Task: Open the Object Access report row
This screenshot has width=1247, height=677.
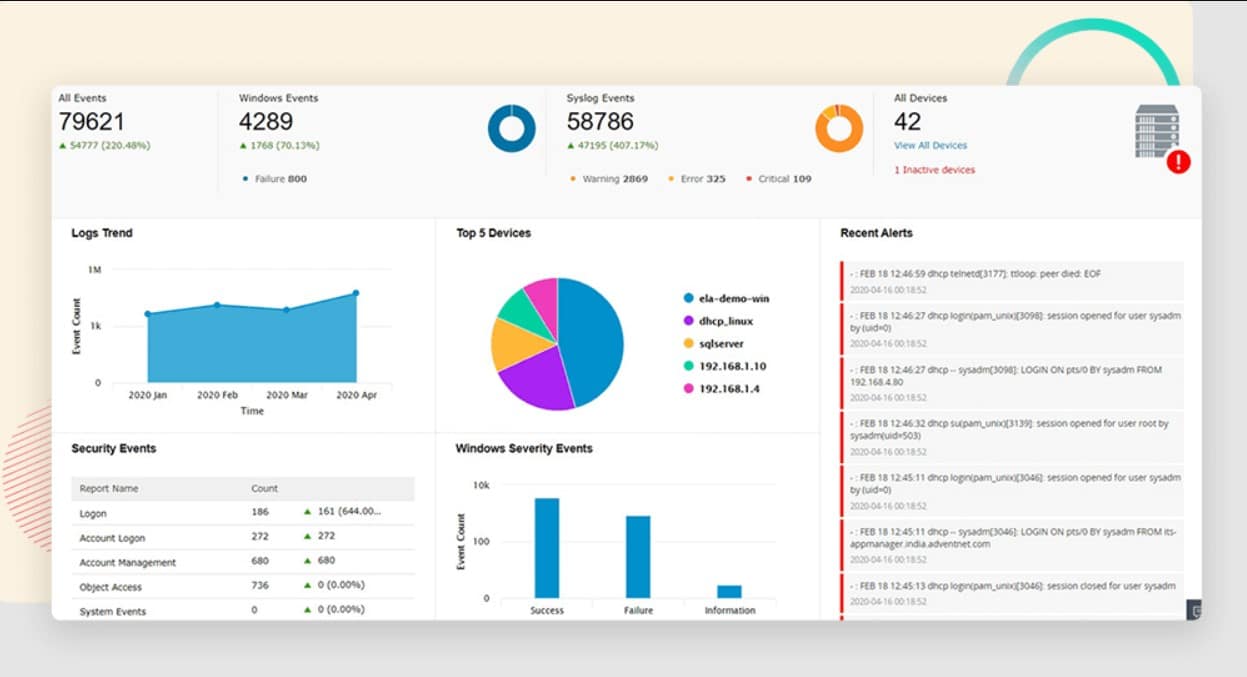Action: coord(243,586)
